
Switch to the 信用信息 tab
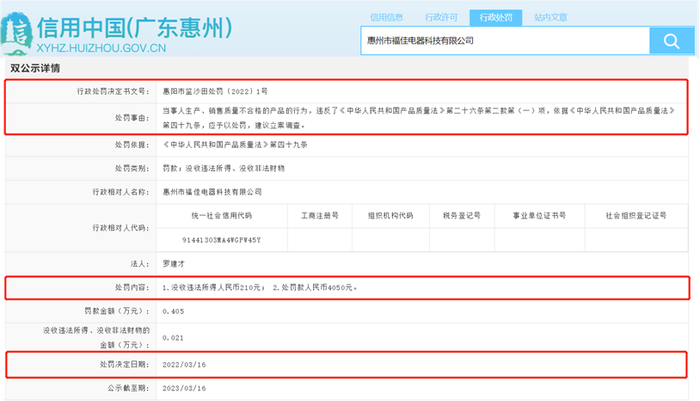click(x=387, y=17)
